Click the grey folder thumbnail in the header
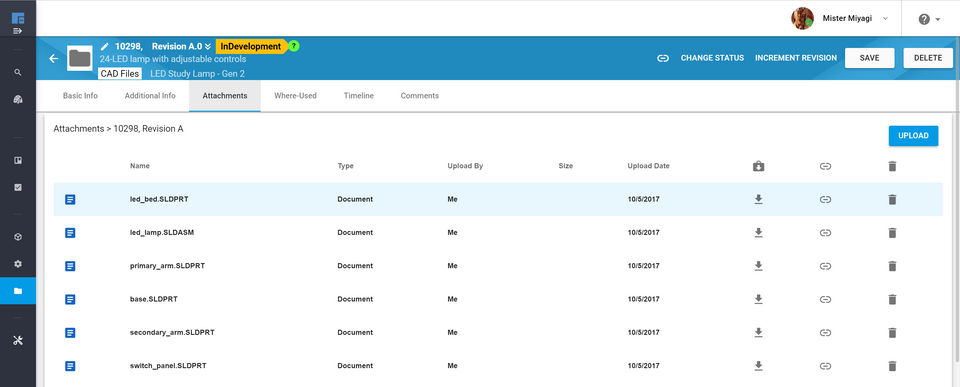This screenshot has width=960, height=387. pos(80,58)
